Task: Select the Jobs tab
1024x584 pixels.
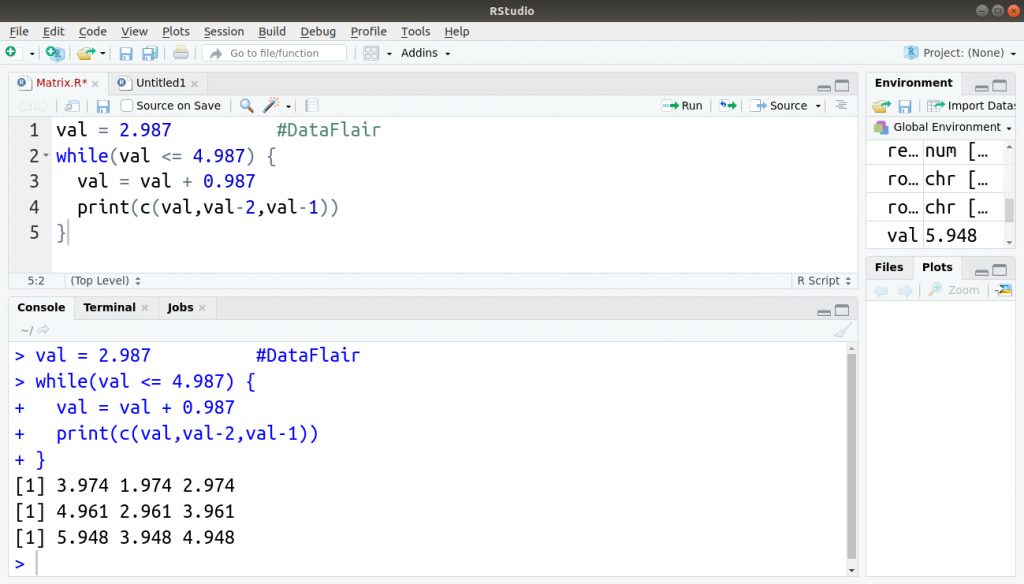Action: tap(180, 307)
